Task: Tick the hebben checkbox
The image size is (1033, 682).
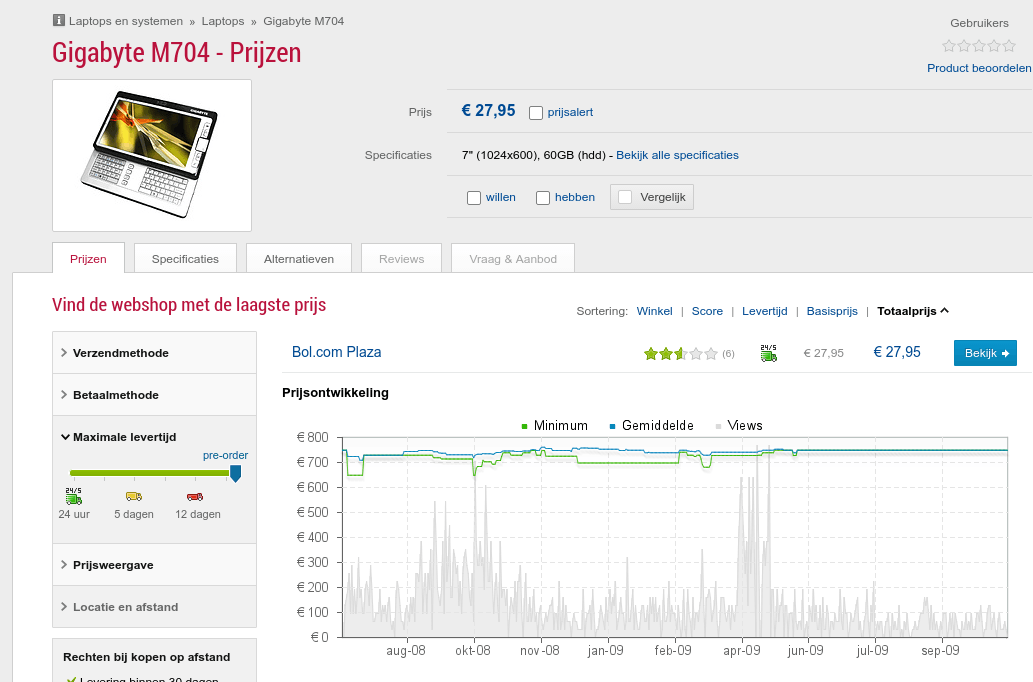Action: (x=543, y=198)
